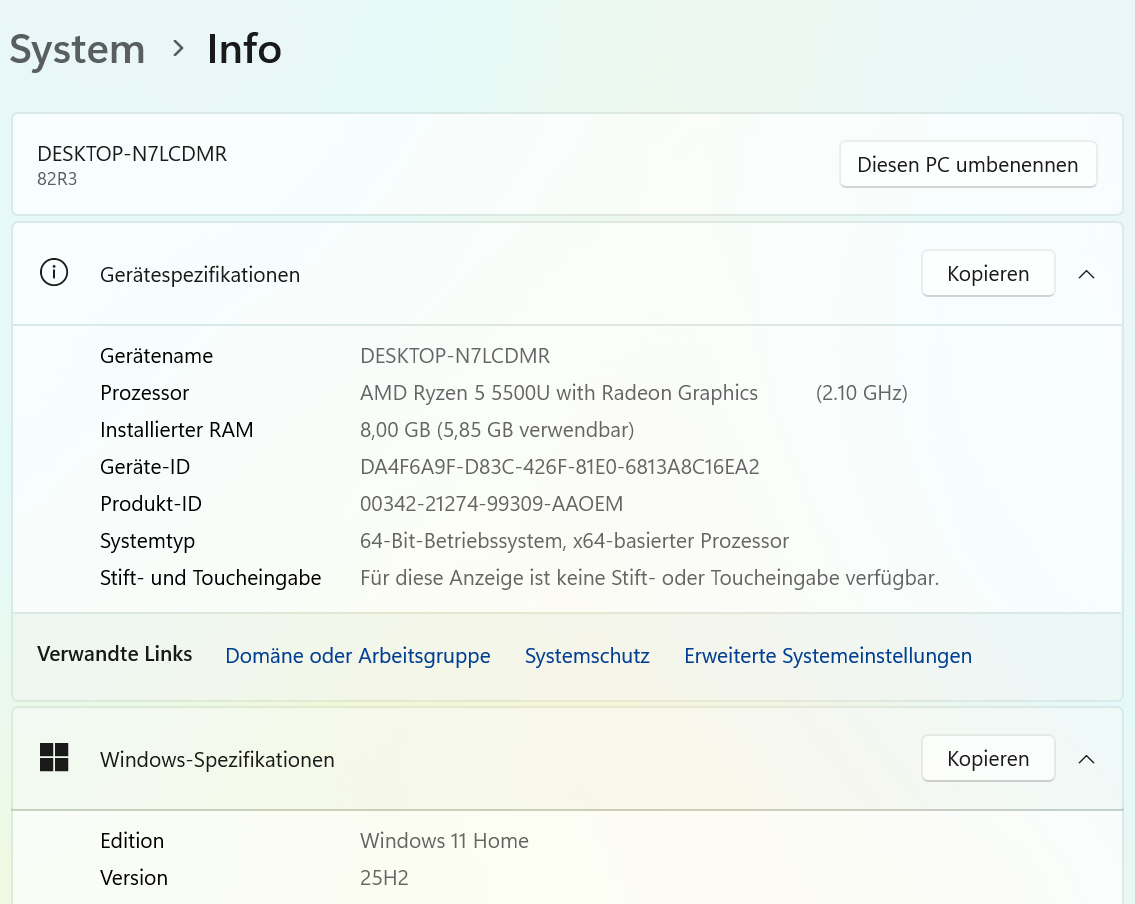This screenshot has height=904, width=1135.
Task: Open Domäne oder Arbeitsgruppe link
Action: (358, 656)
